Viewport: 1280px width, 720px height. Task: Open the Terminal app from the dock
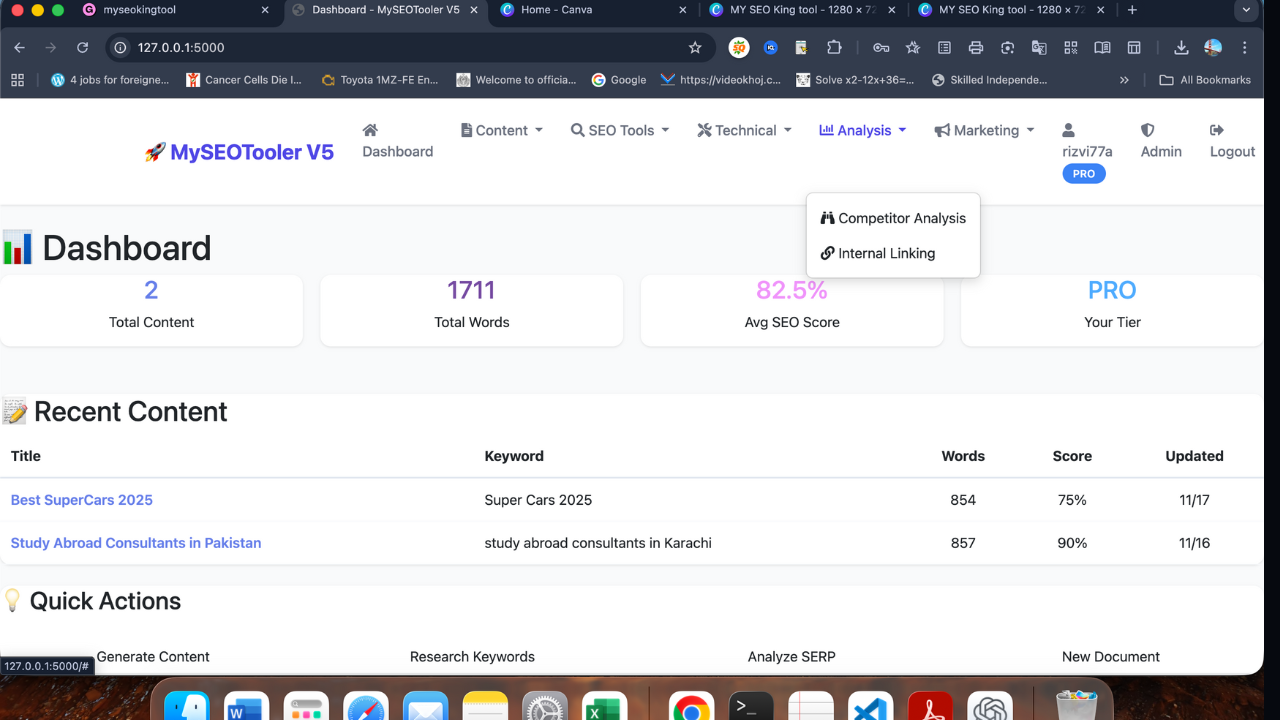(x=750, y=705)
